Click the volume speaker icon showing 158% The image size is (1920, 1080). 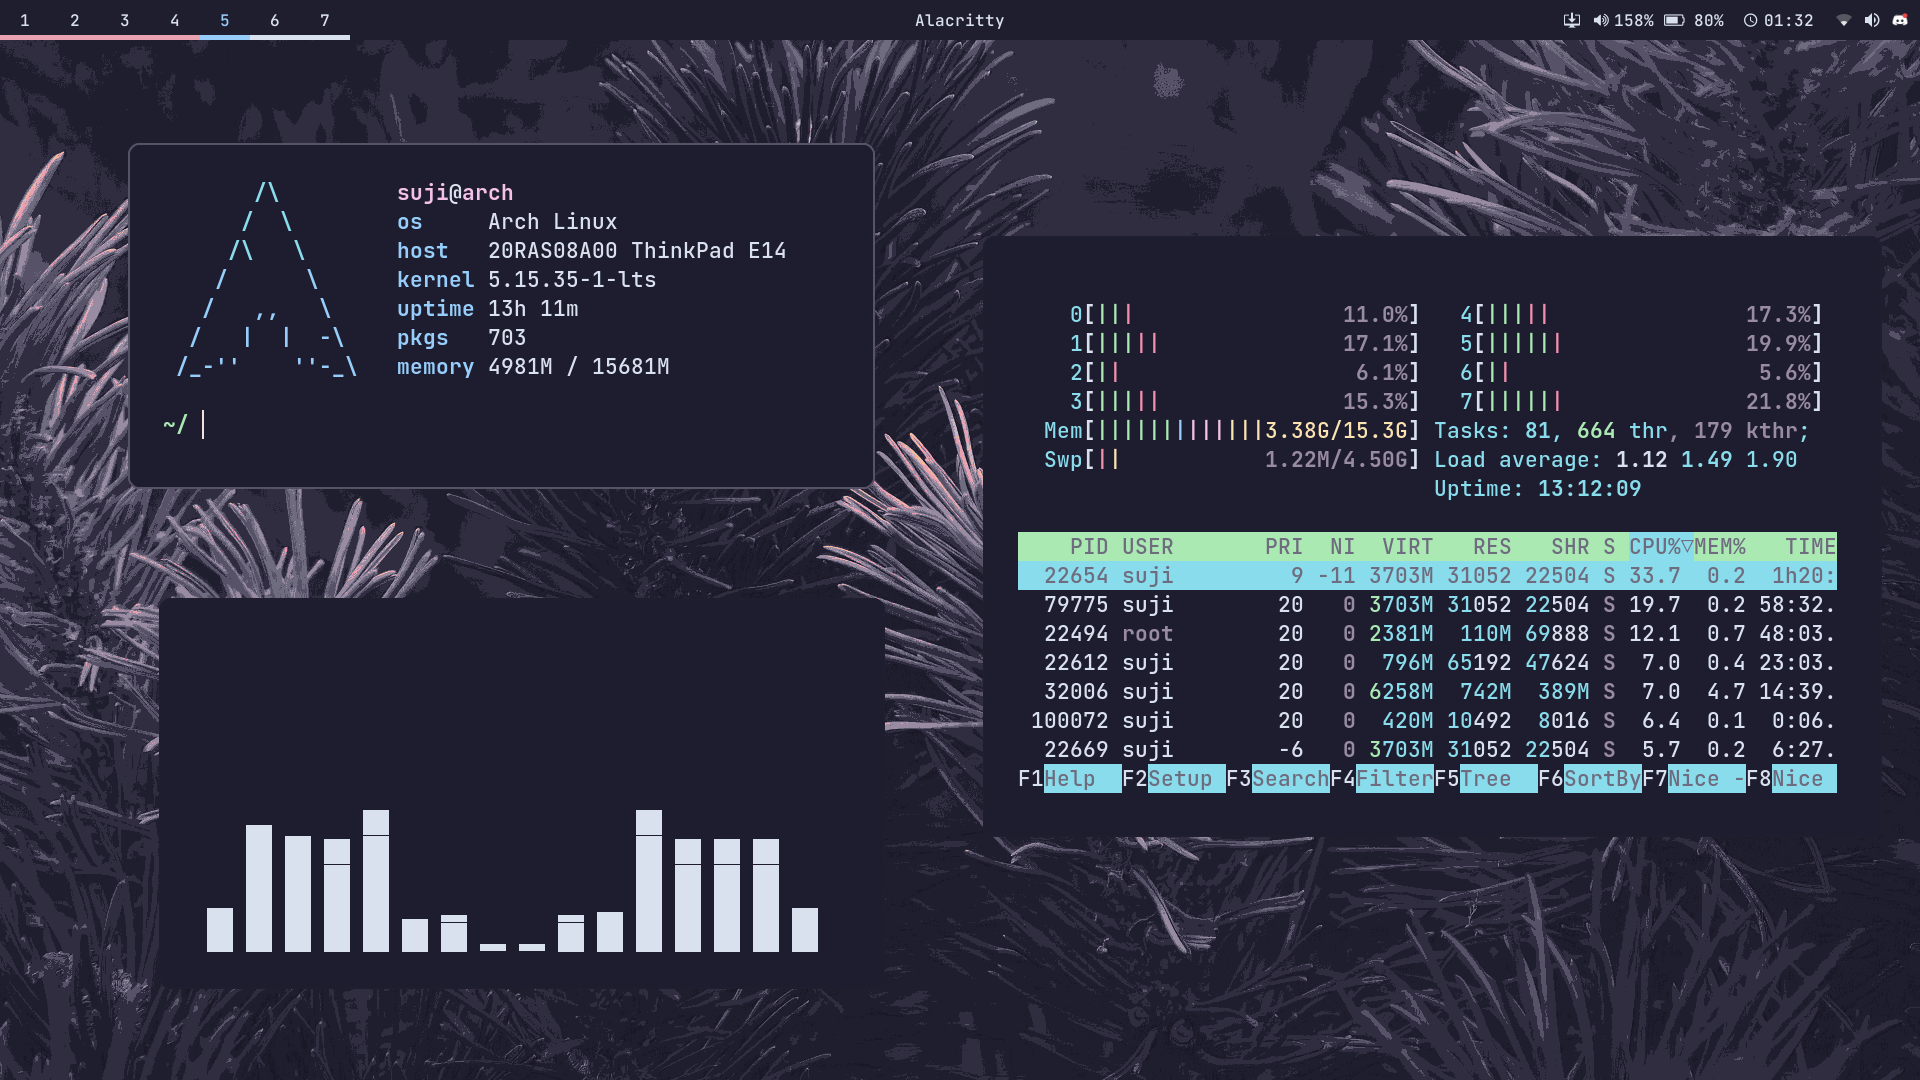[1600, 19]
